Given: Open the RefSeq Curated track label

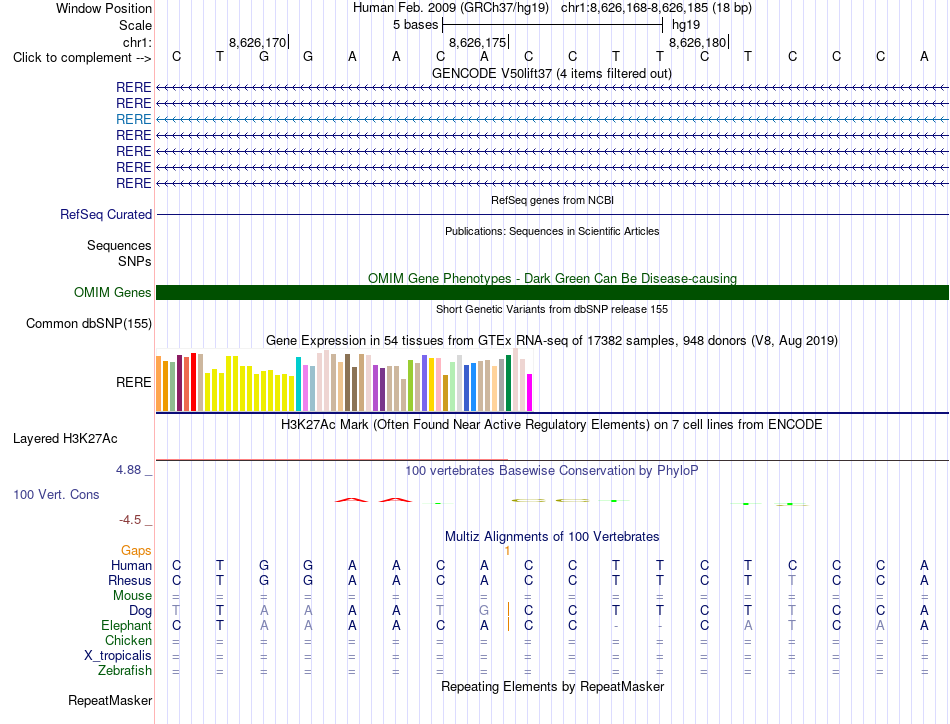Looking at the screenshot, I should tap(105, 214).
